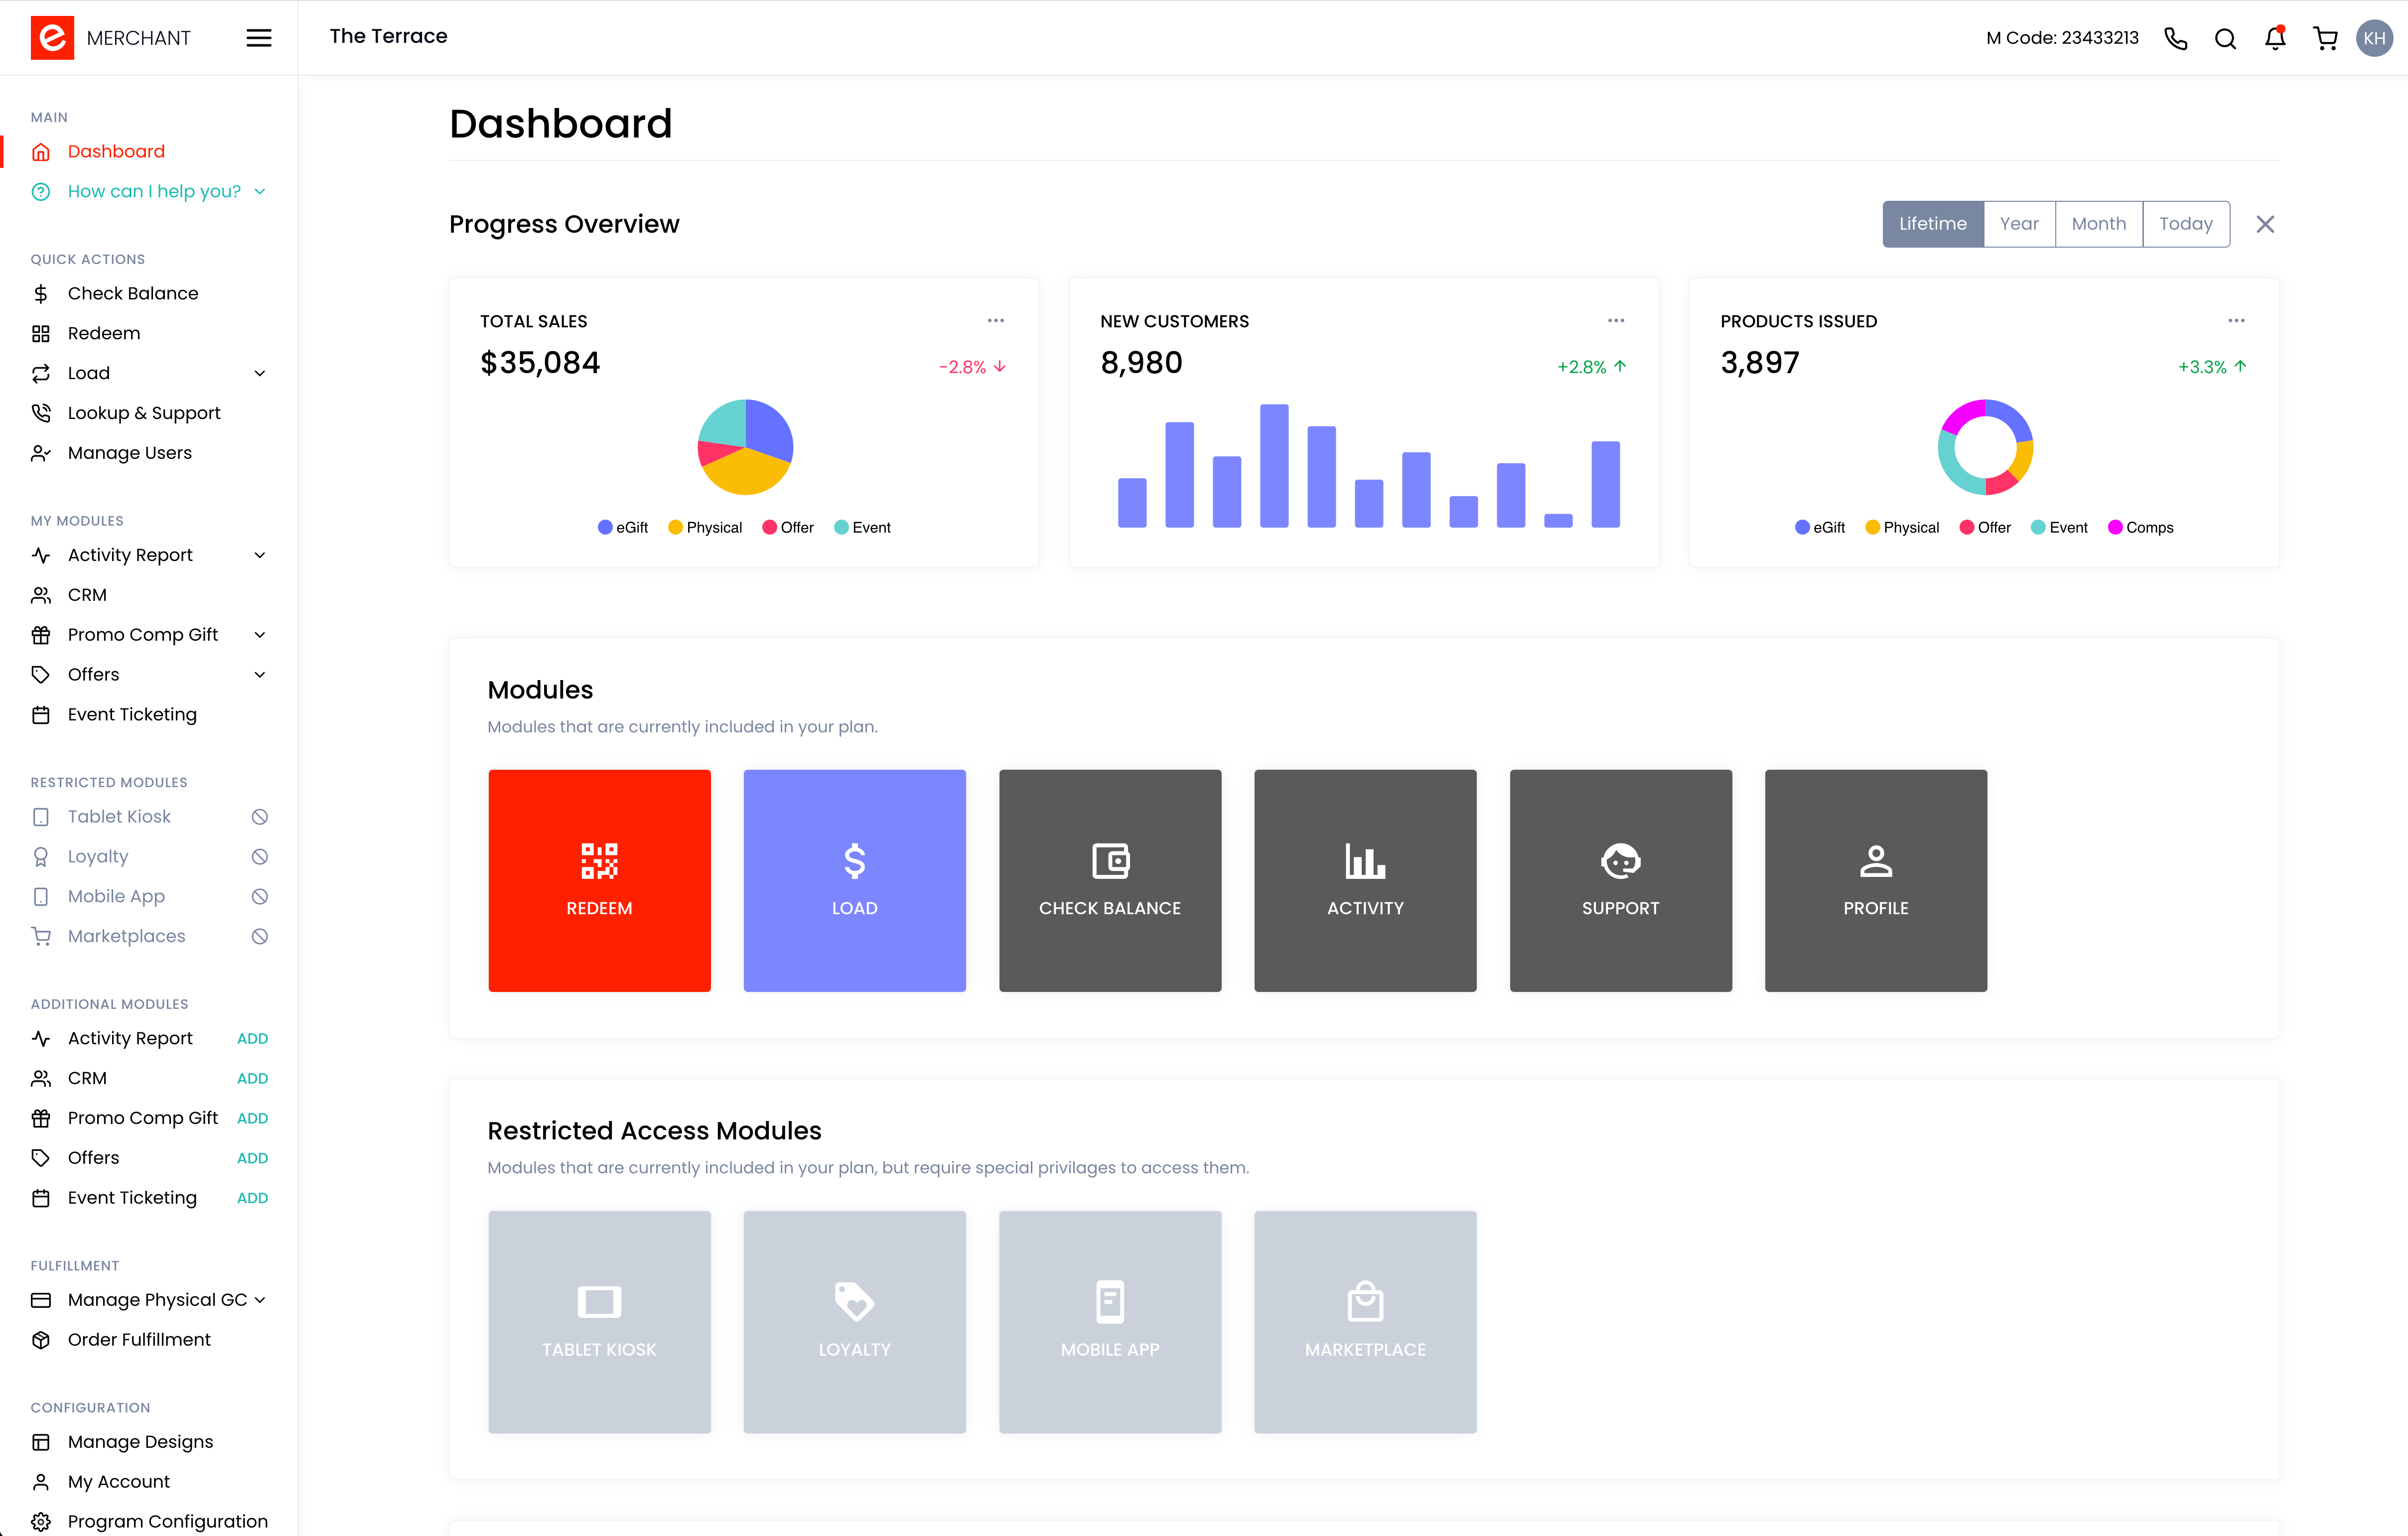
Task: Click the CRM people icon under My Modules
Action: coord(41,595)
